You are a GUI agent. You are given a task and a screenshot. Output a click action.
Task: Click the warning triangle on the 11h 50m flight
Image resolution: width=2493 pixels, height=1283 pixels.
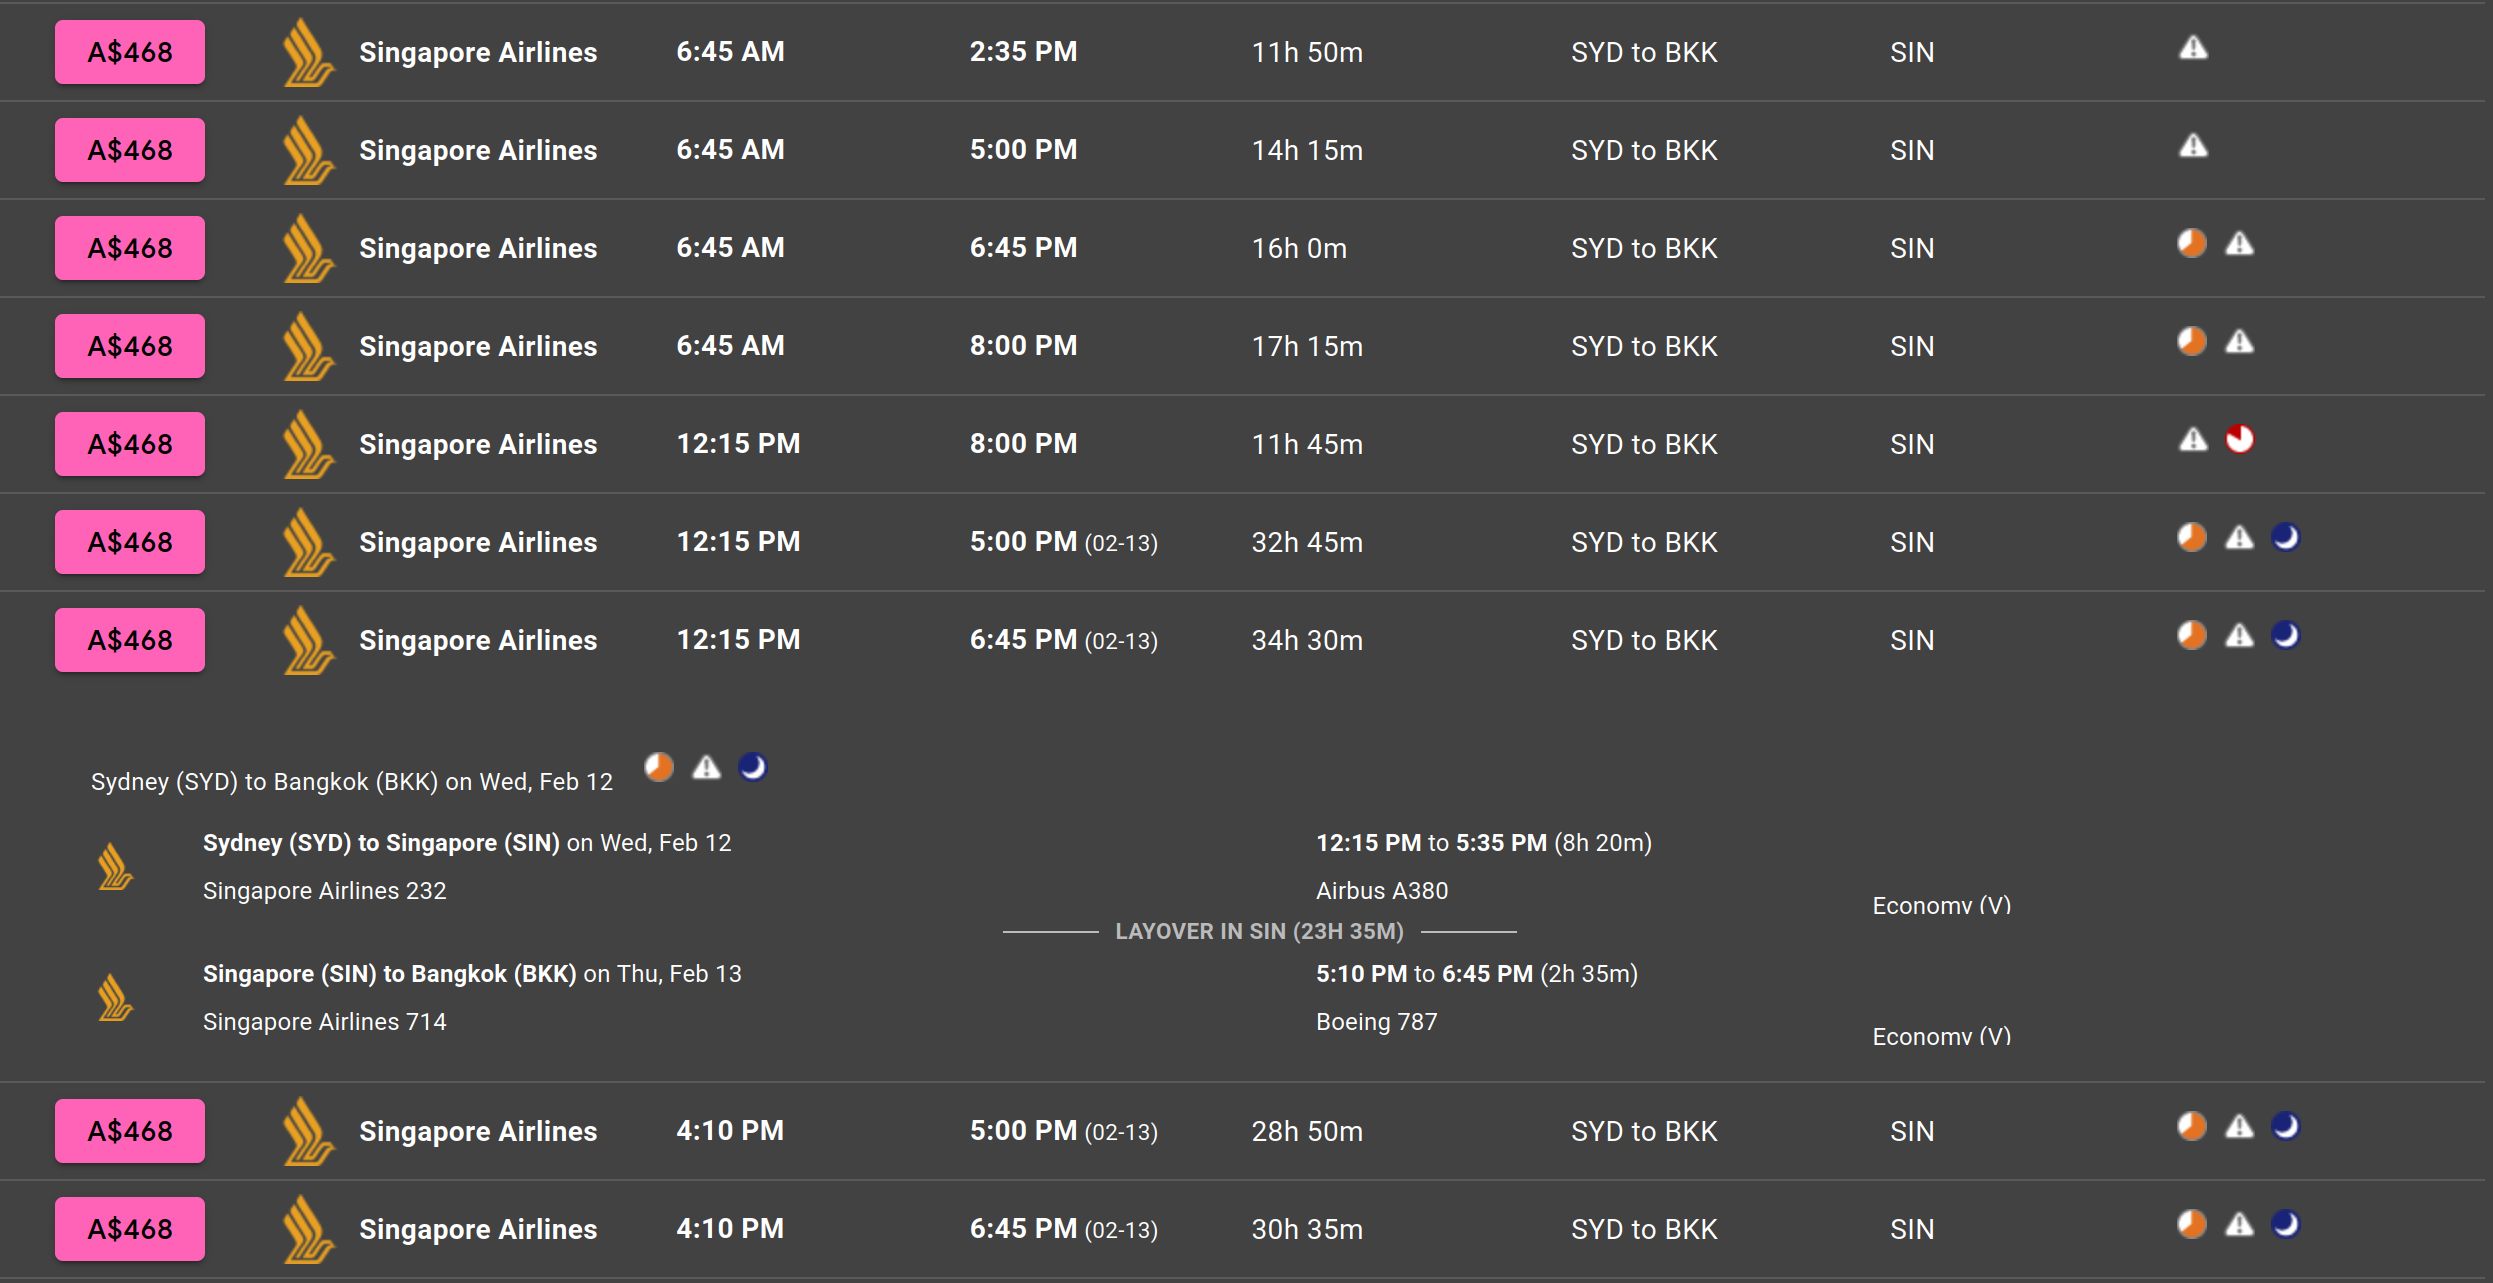[x=2193, y=48]
